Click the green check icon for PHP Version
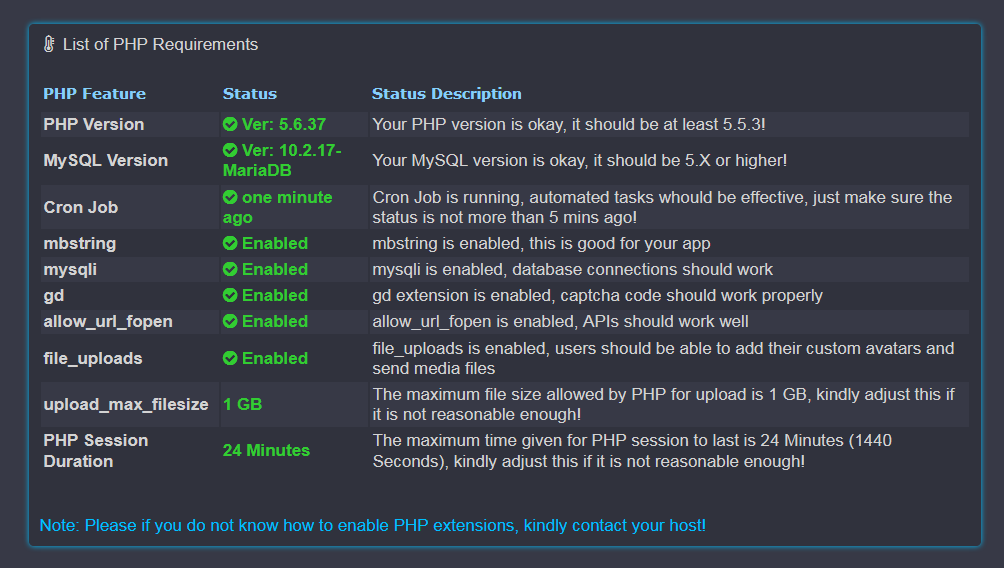This screenshot has height=568, width=1004. (230, 124)
